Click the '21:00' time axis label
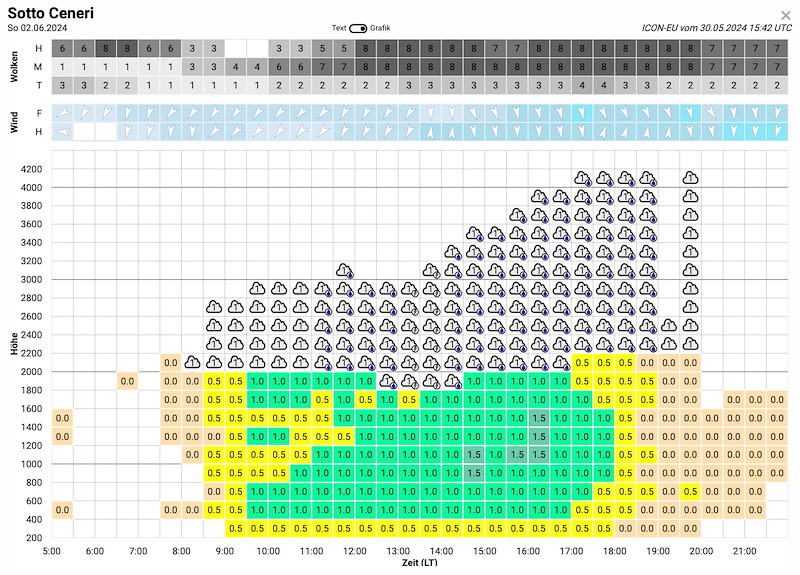Image resolution: width=800 pixels, height=575 pixels. [744, 551]
